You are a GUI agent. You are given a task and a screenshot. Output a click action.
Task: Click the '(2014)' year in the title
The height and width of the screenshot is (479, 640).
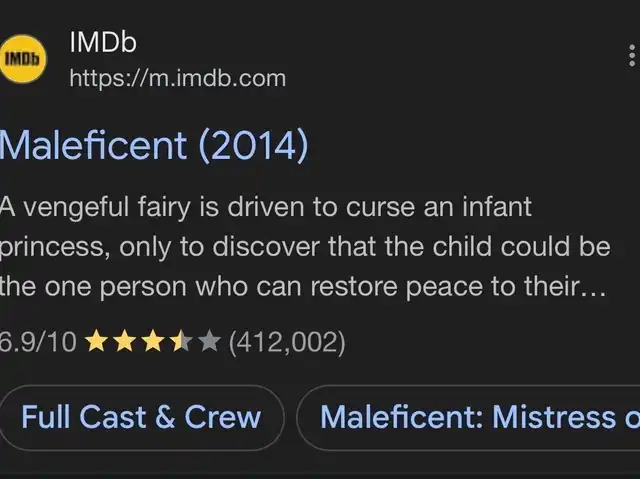pos(253,146)
